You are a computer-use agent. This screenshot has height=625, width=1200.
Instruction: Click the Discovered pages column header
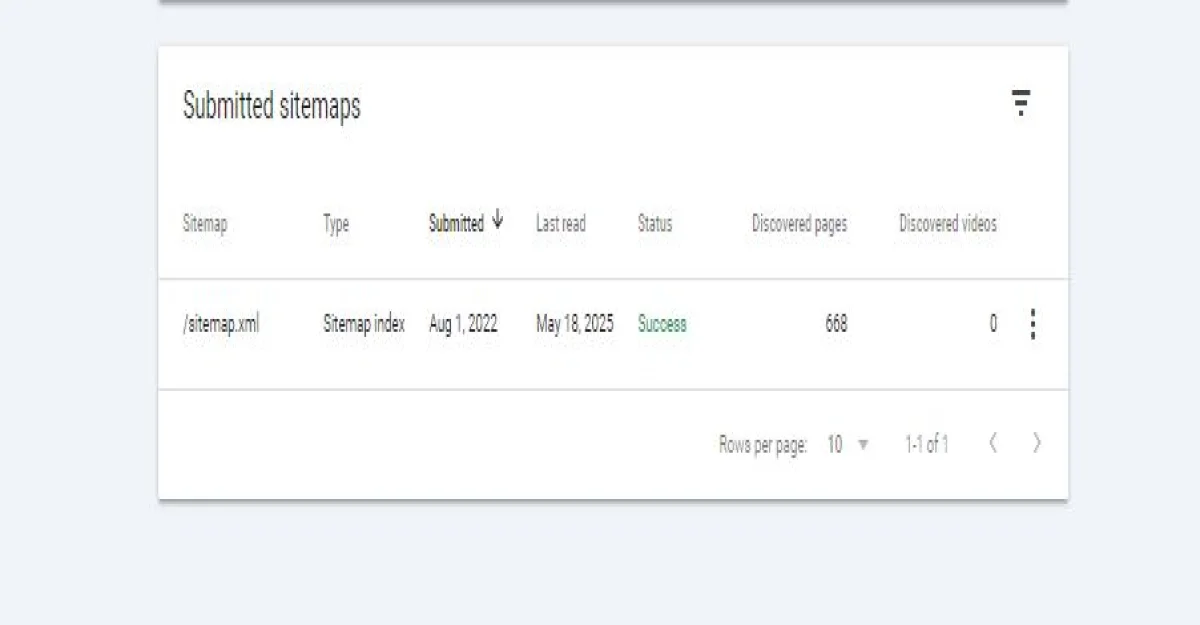[799, 224]
